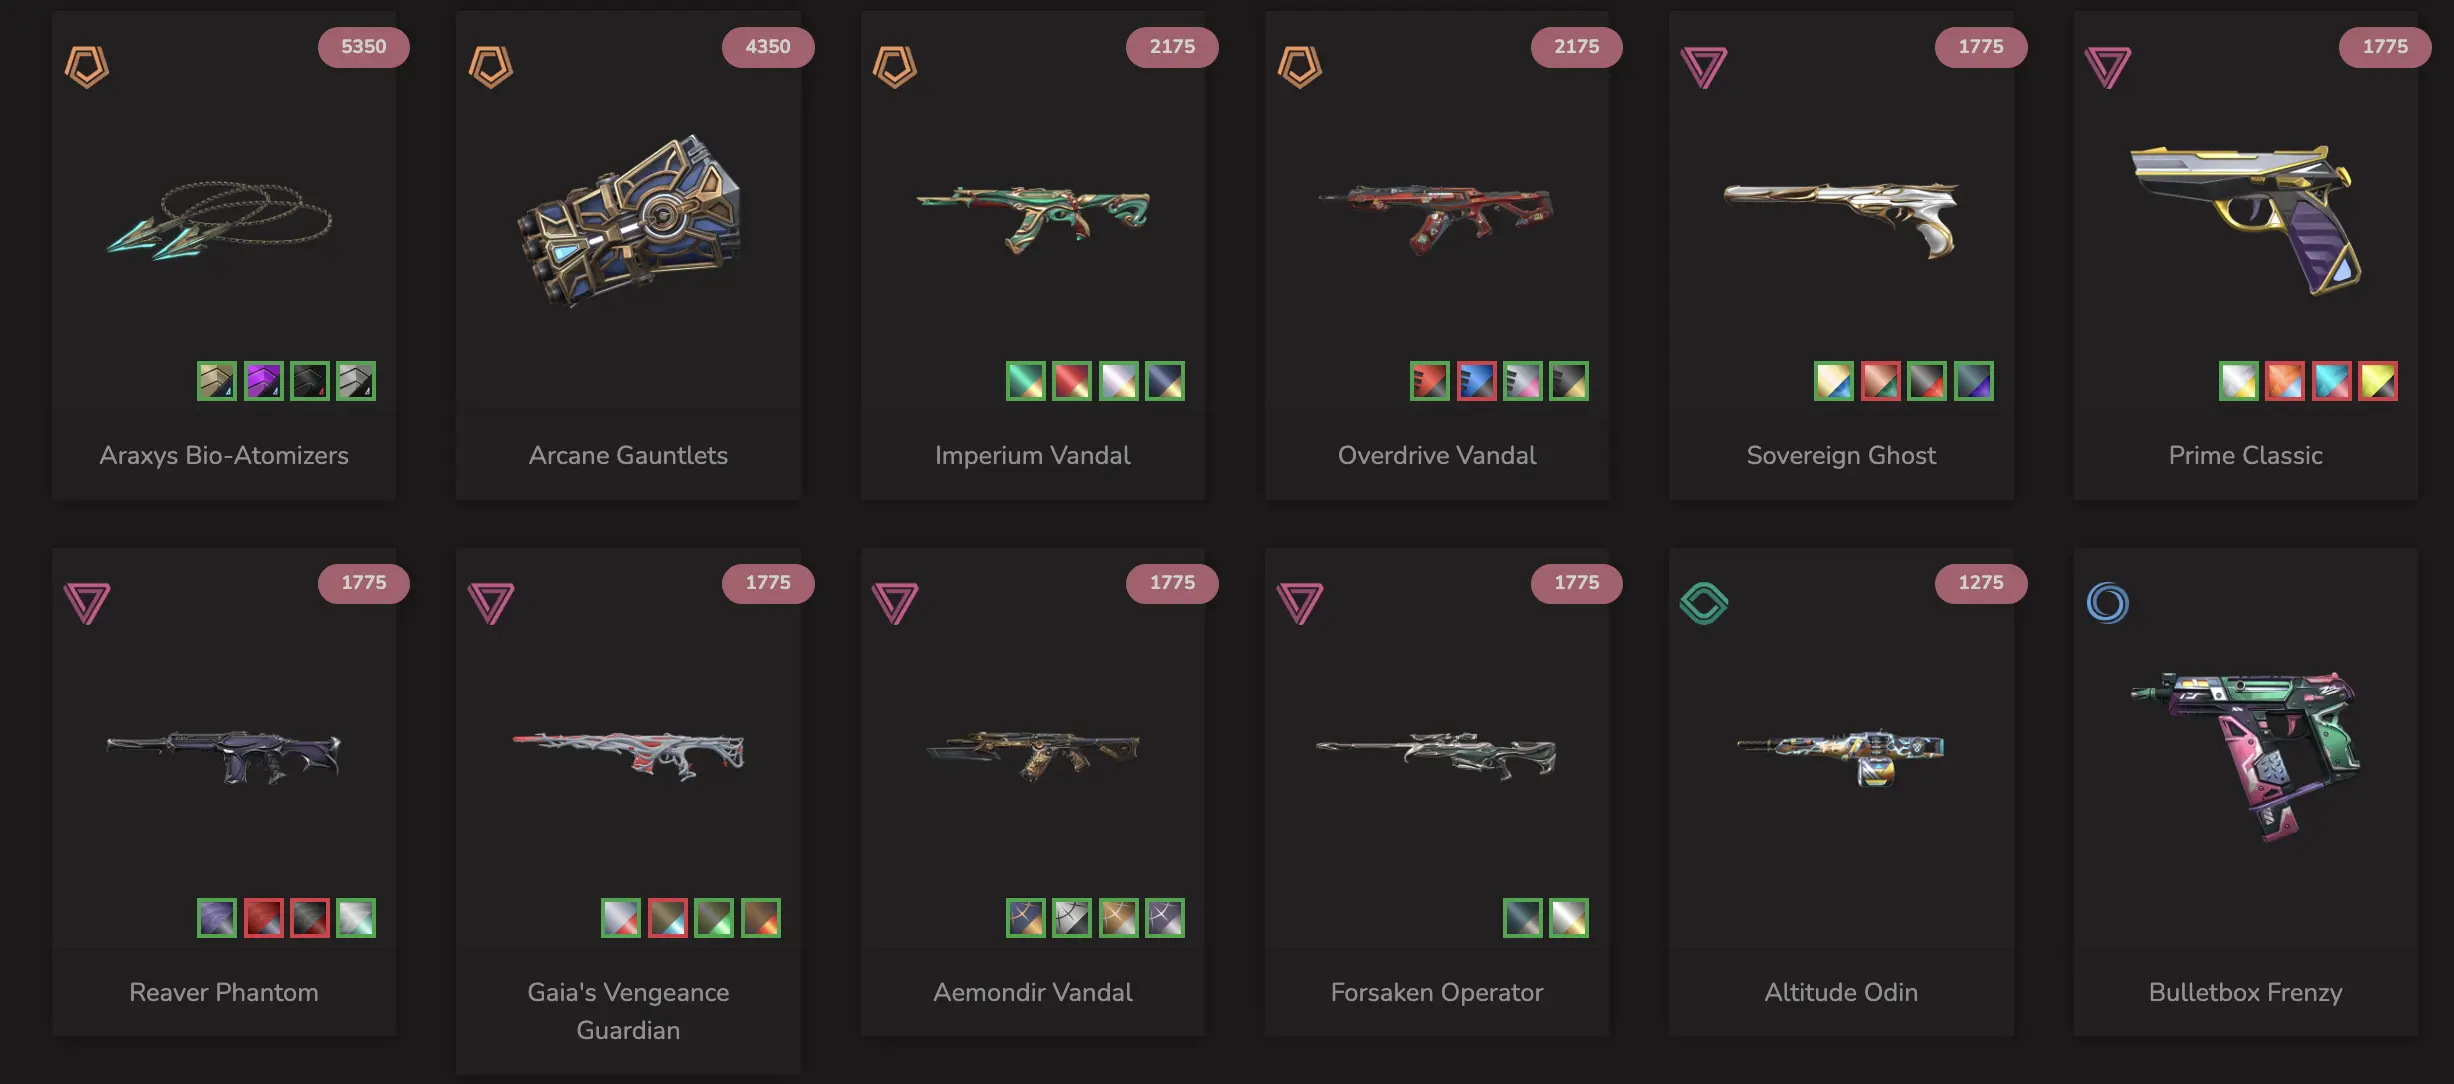Click the Aemondir Vandal name label
The width and height of the screenshot is (2454, 1084).
coord(1033,992)
